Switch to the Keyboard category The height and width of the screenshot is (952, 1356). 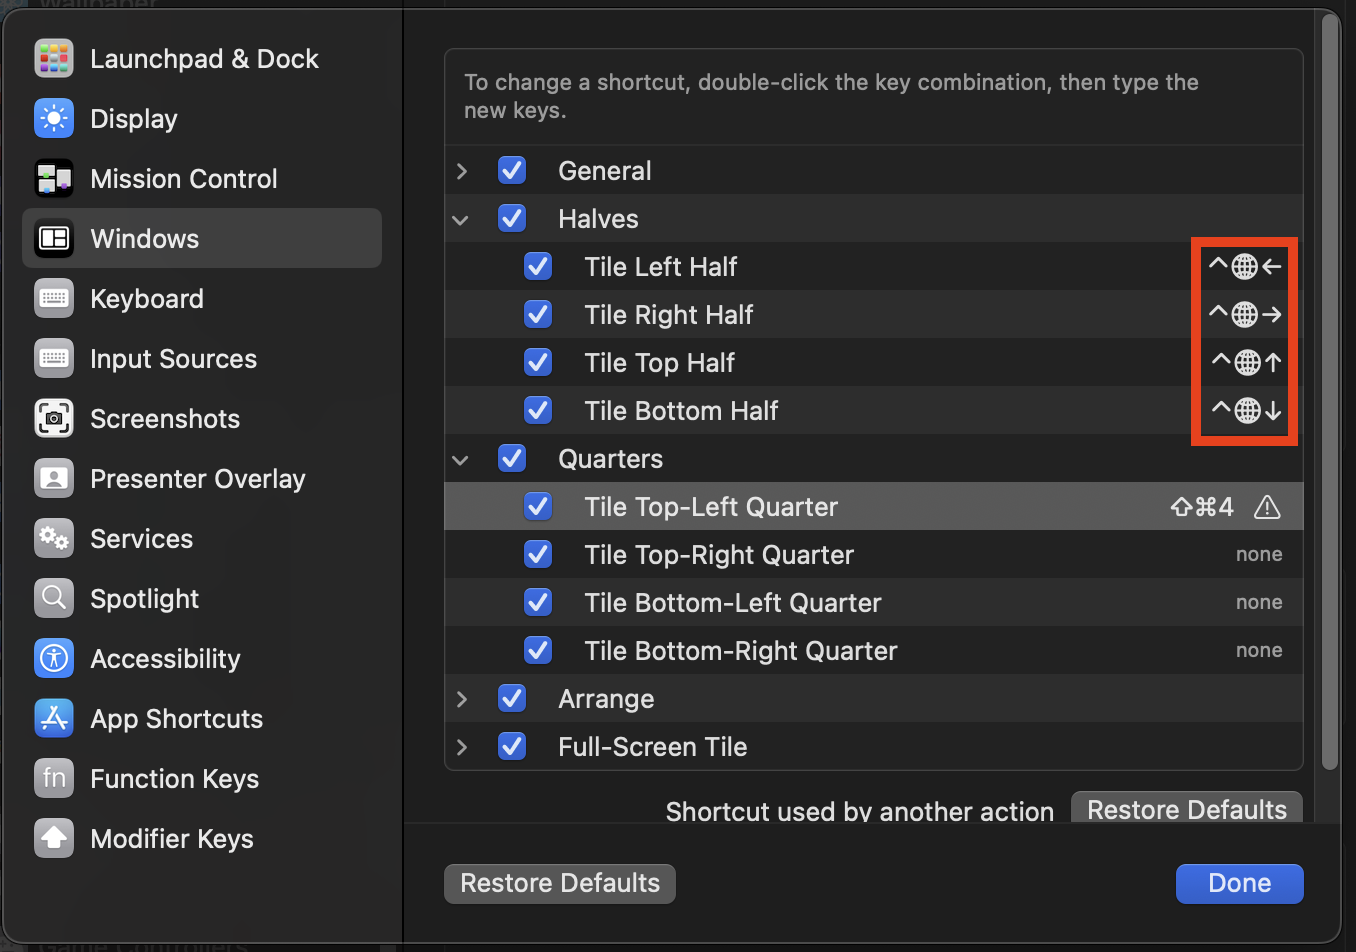[x=147, y=299]
